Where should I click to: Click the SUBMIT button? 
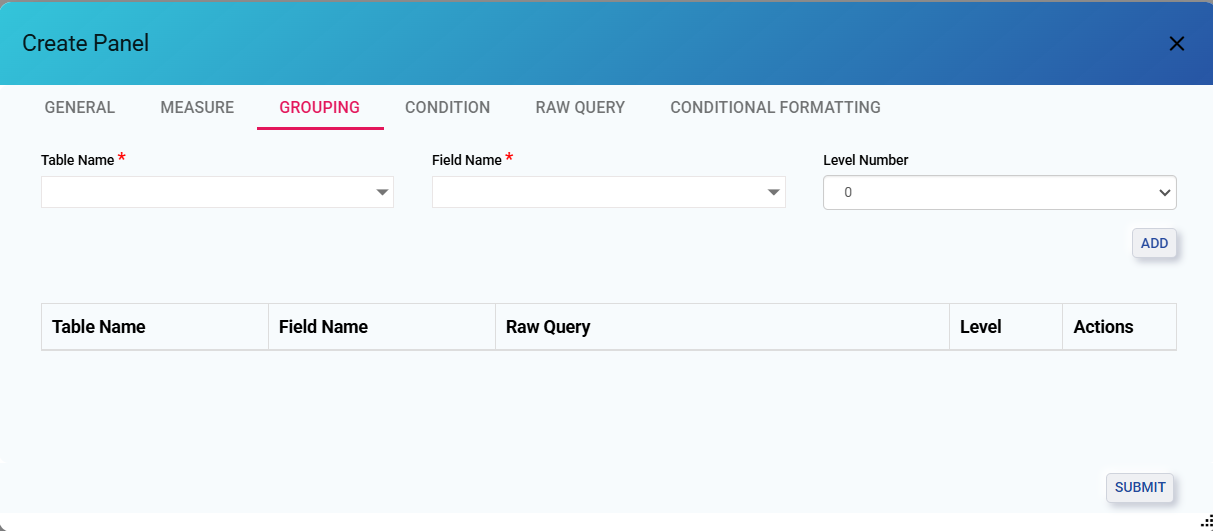coord(1140,487)
